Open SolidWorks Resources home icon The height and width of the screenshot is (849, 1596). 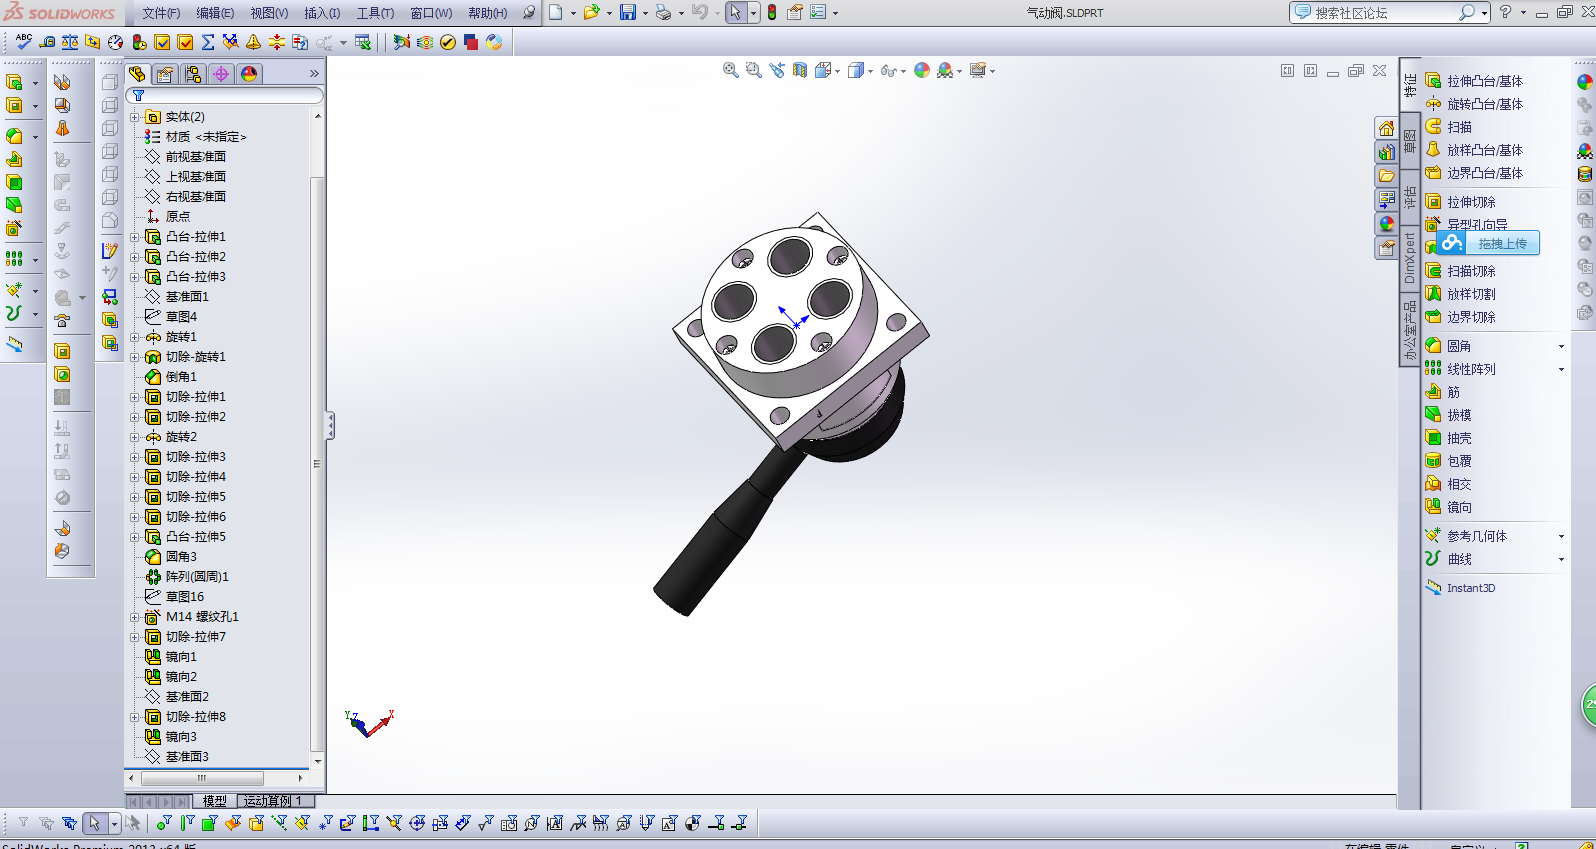click(x=1386, y=128)
